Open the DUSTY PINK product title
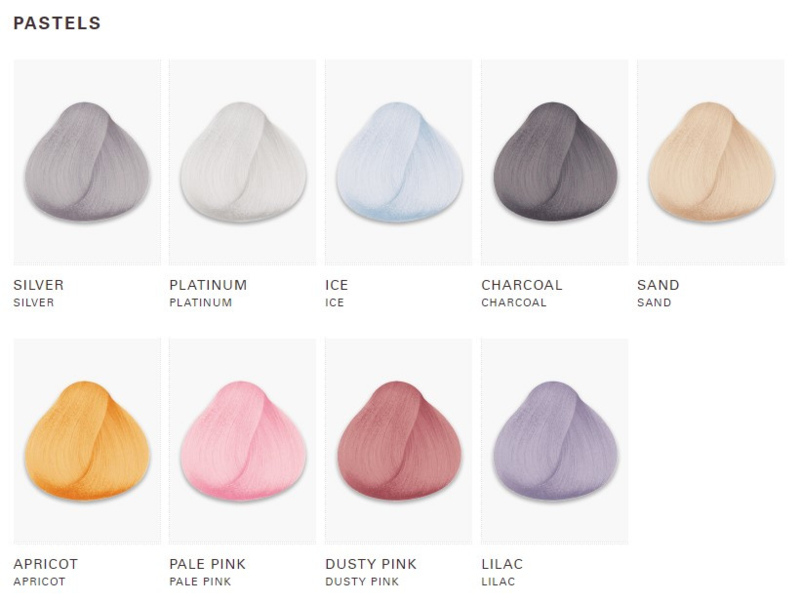800x602 pixels. coord(371,564)
